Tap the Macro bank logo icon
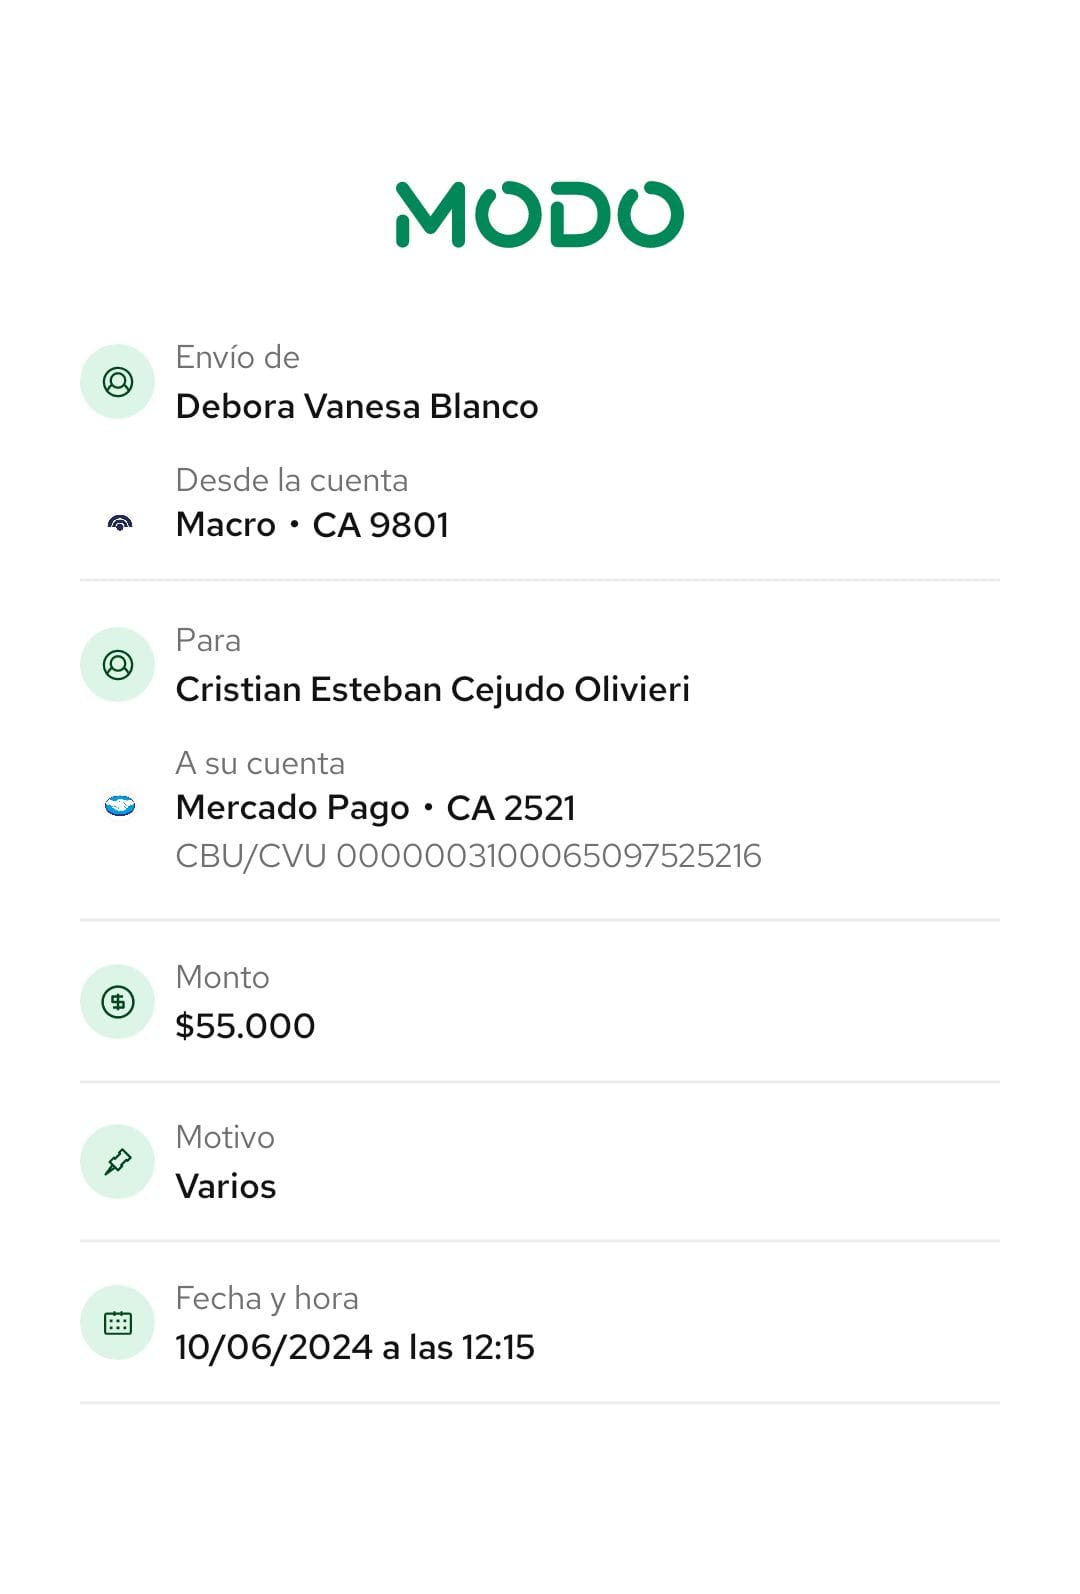This screenshot has height=1594, width=1080. coord(120,523)
